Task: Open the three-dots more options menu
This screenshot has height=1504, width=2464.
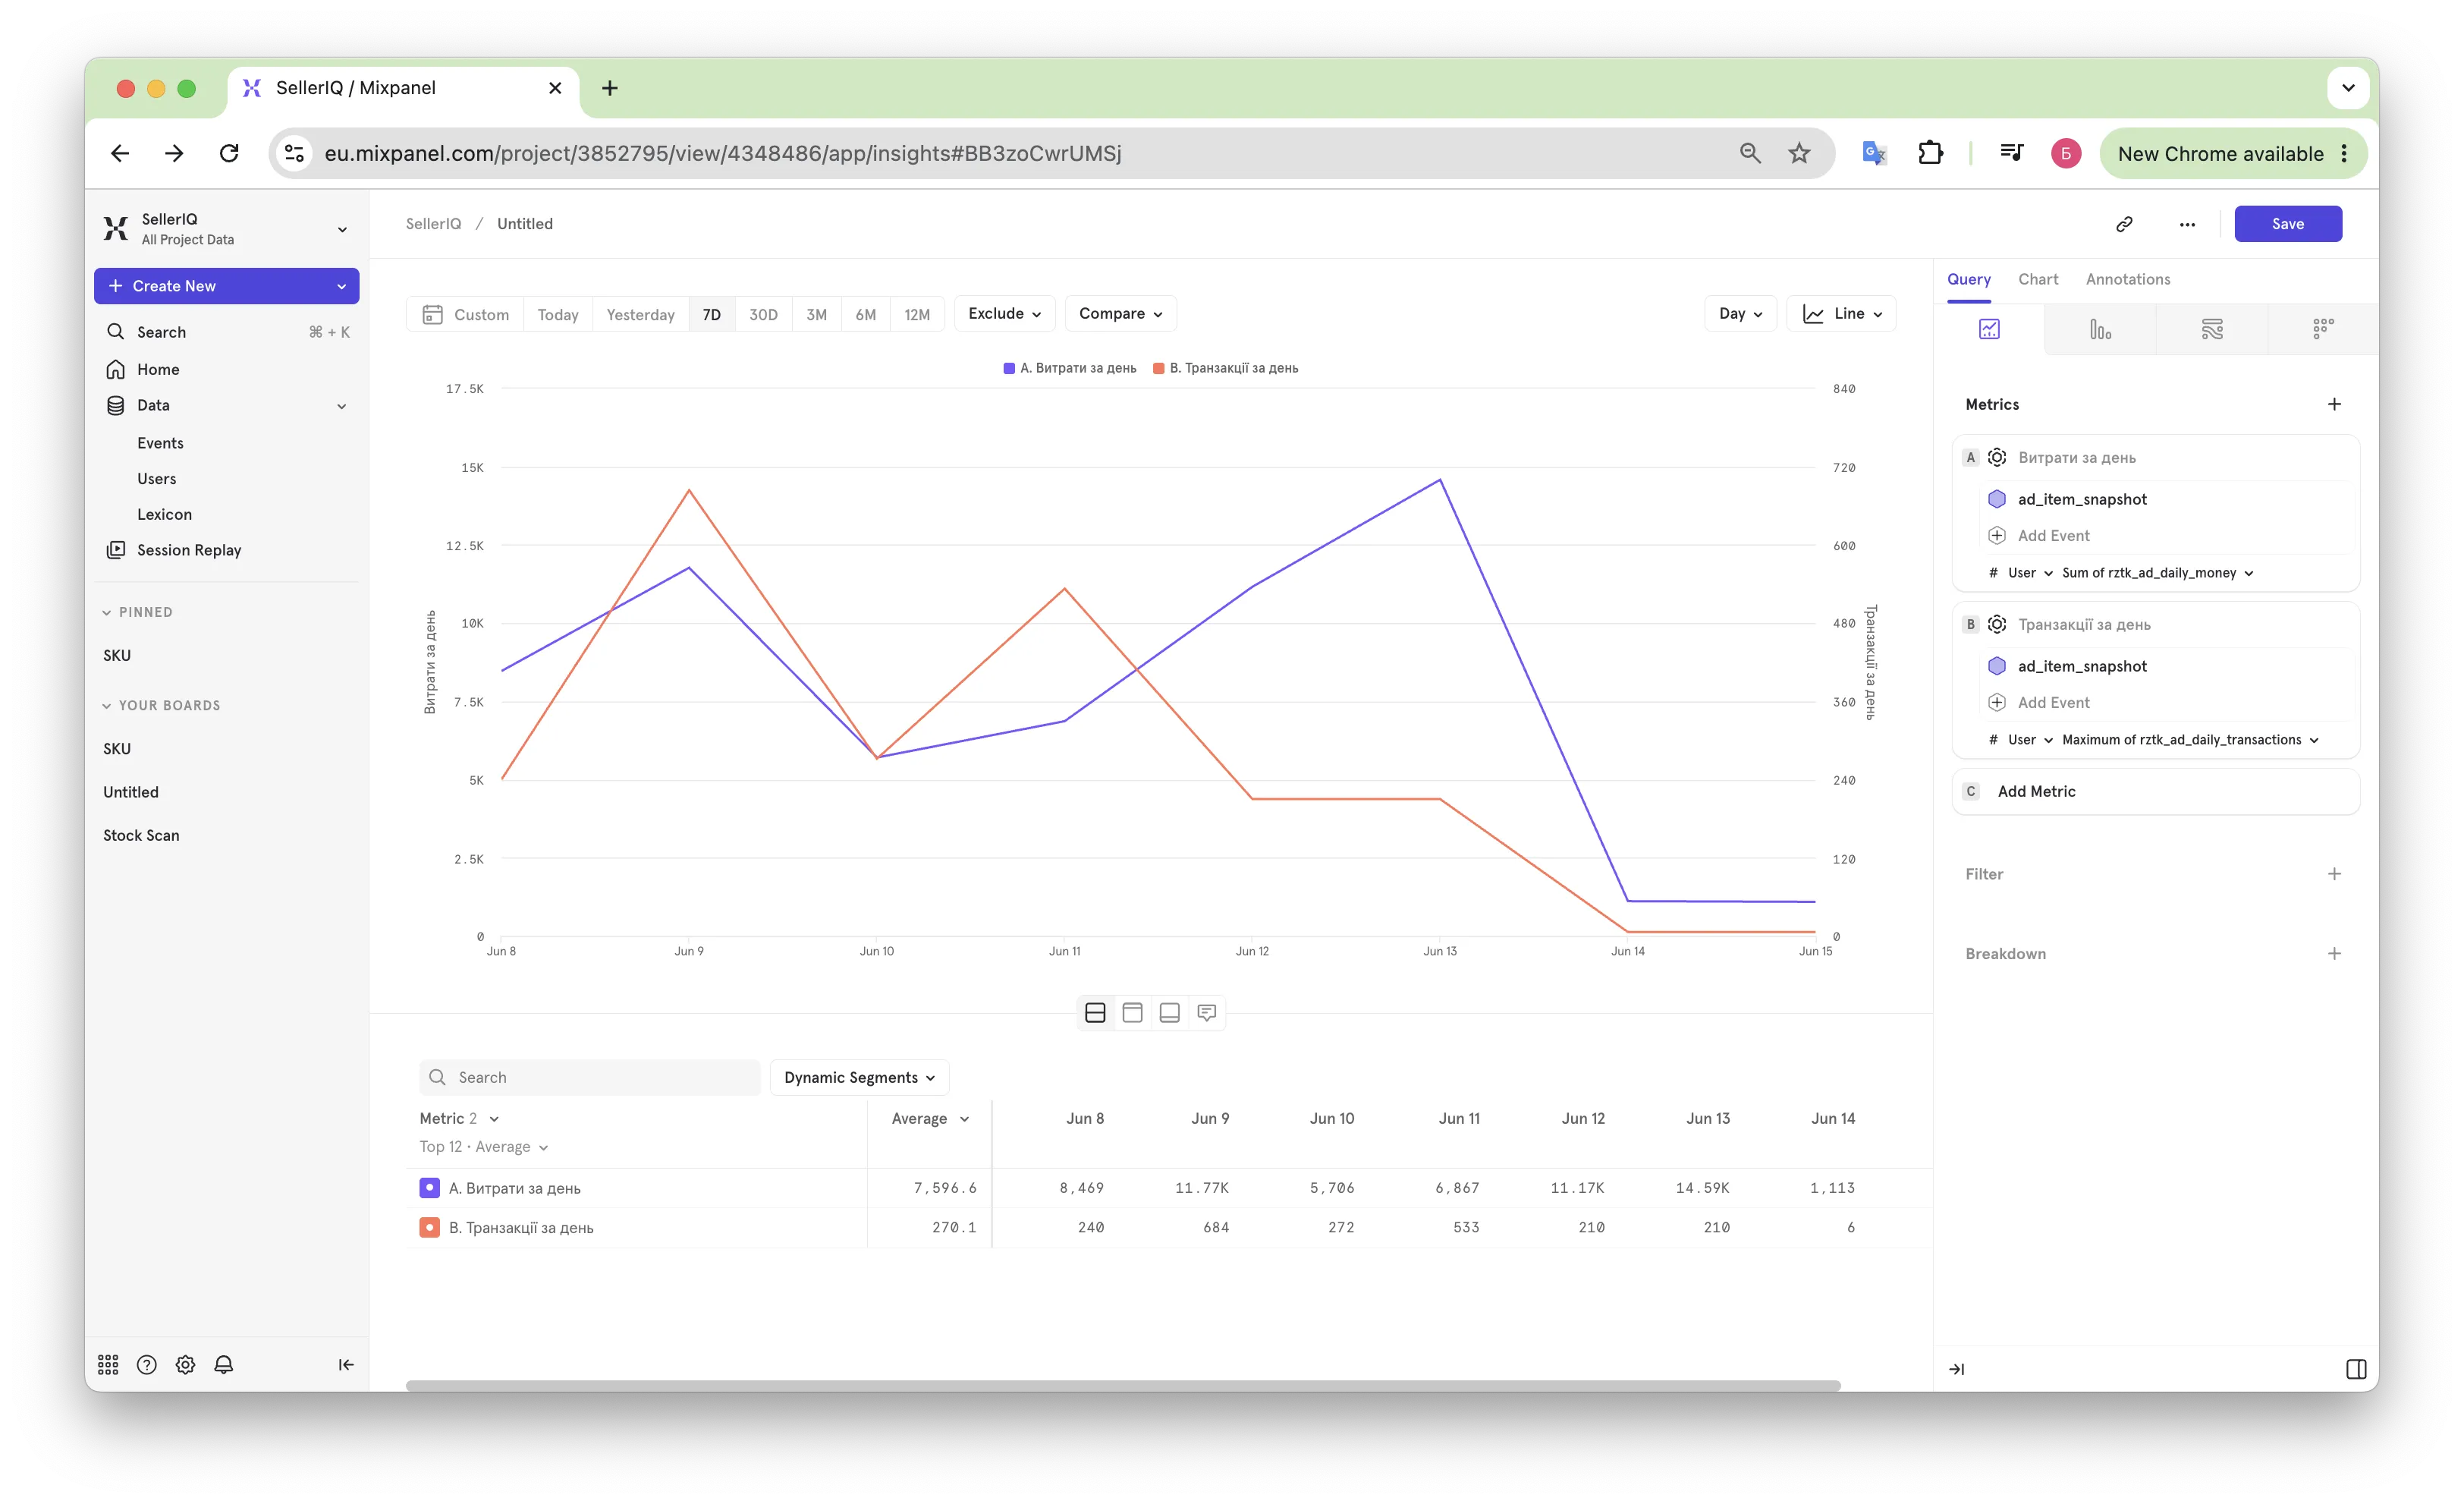Action: [2187, 224]
